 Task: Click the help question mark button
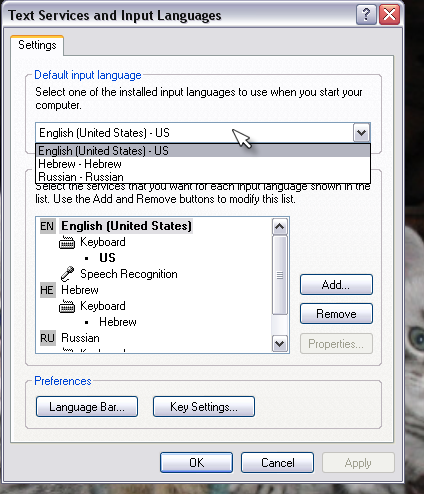366,15
